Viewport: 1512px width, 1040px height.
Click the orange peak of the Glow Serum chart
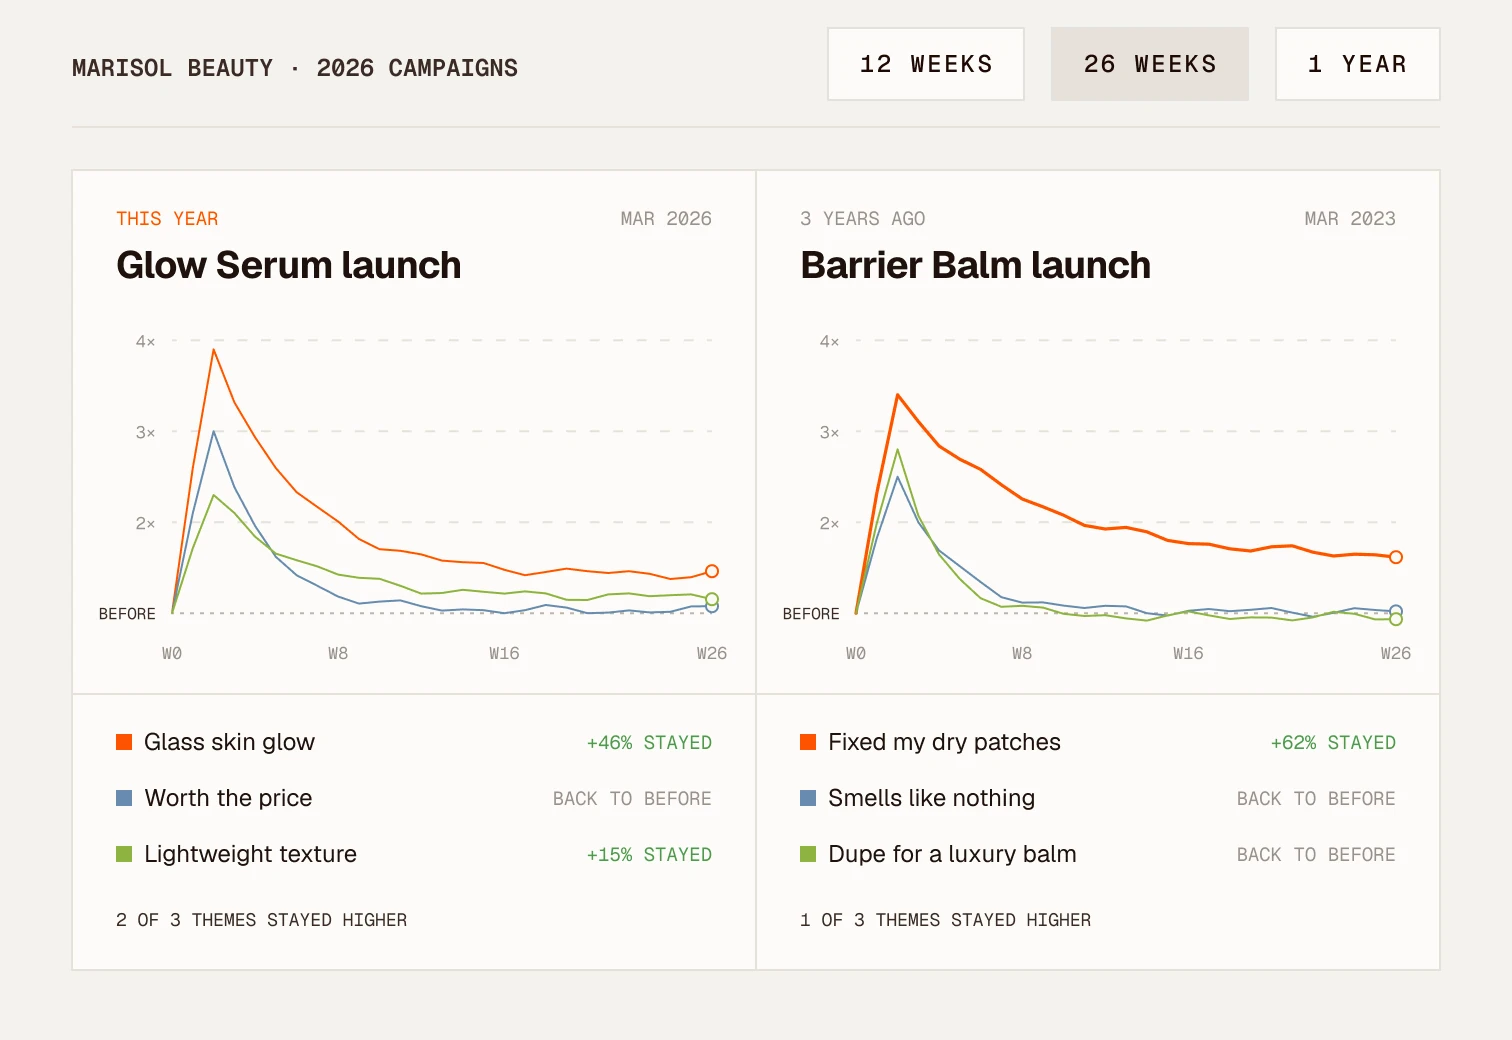[214, 350]
